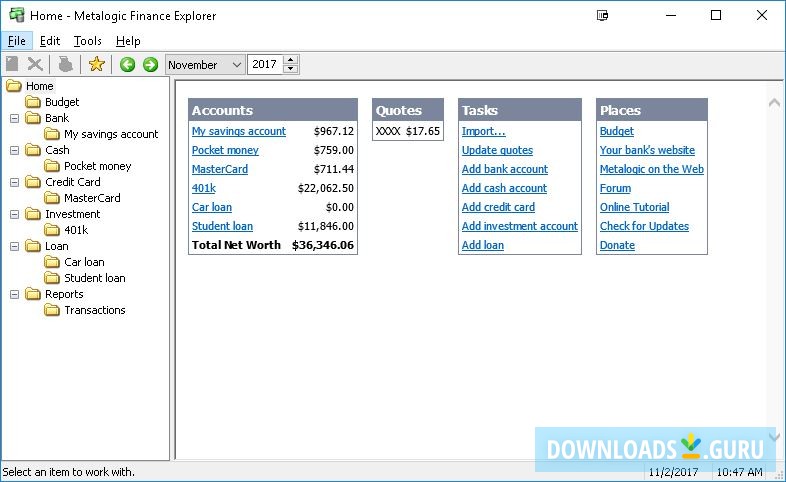Go to next month with green forward arrow
This screenshot has width=786, height=482.
coord(150,65)
